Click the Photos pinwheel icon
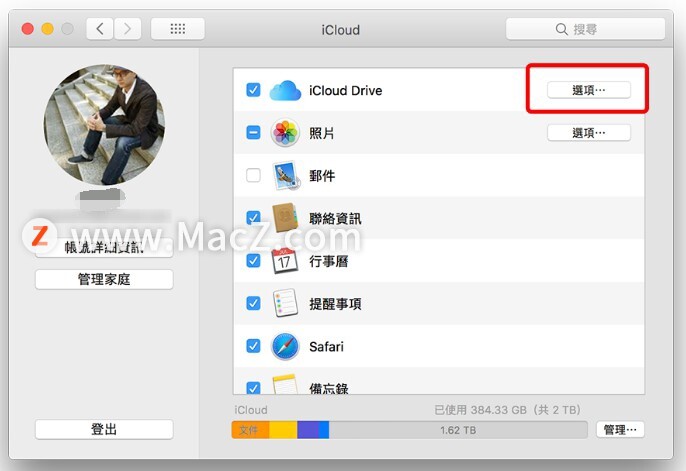This screenshot has height=471, width=686. (285, 133)
